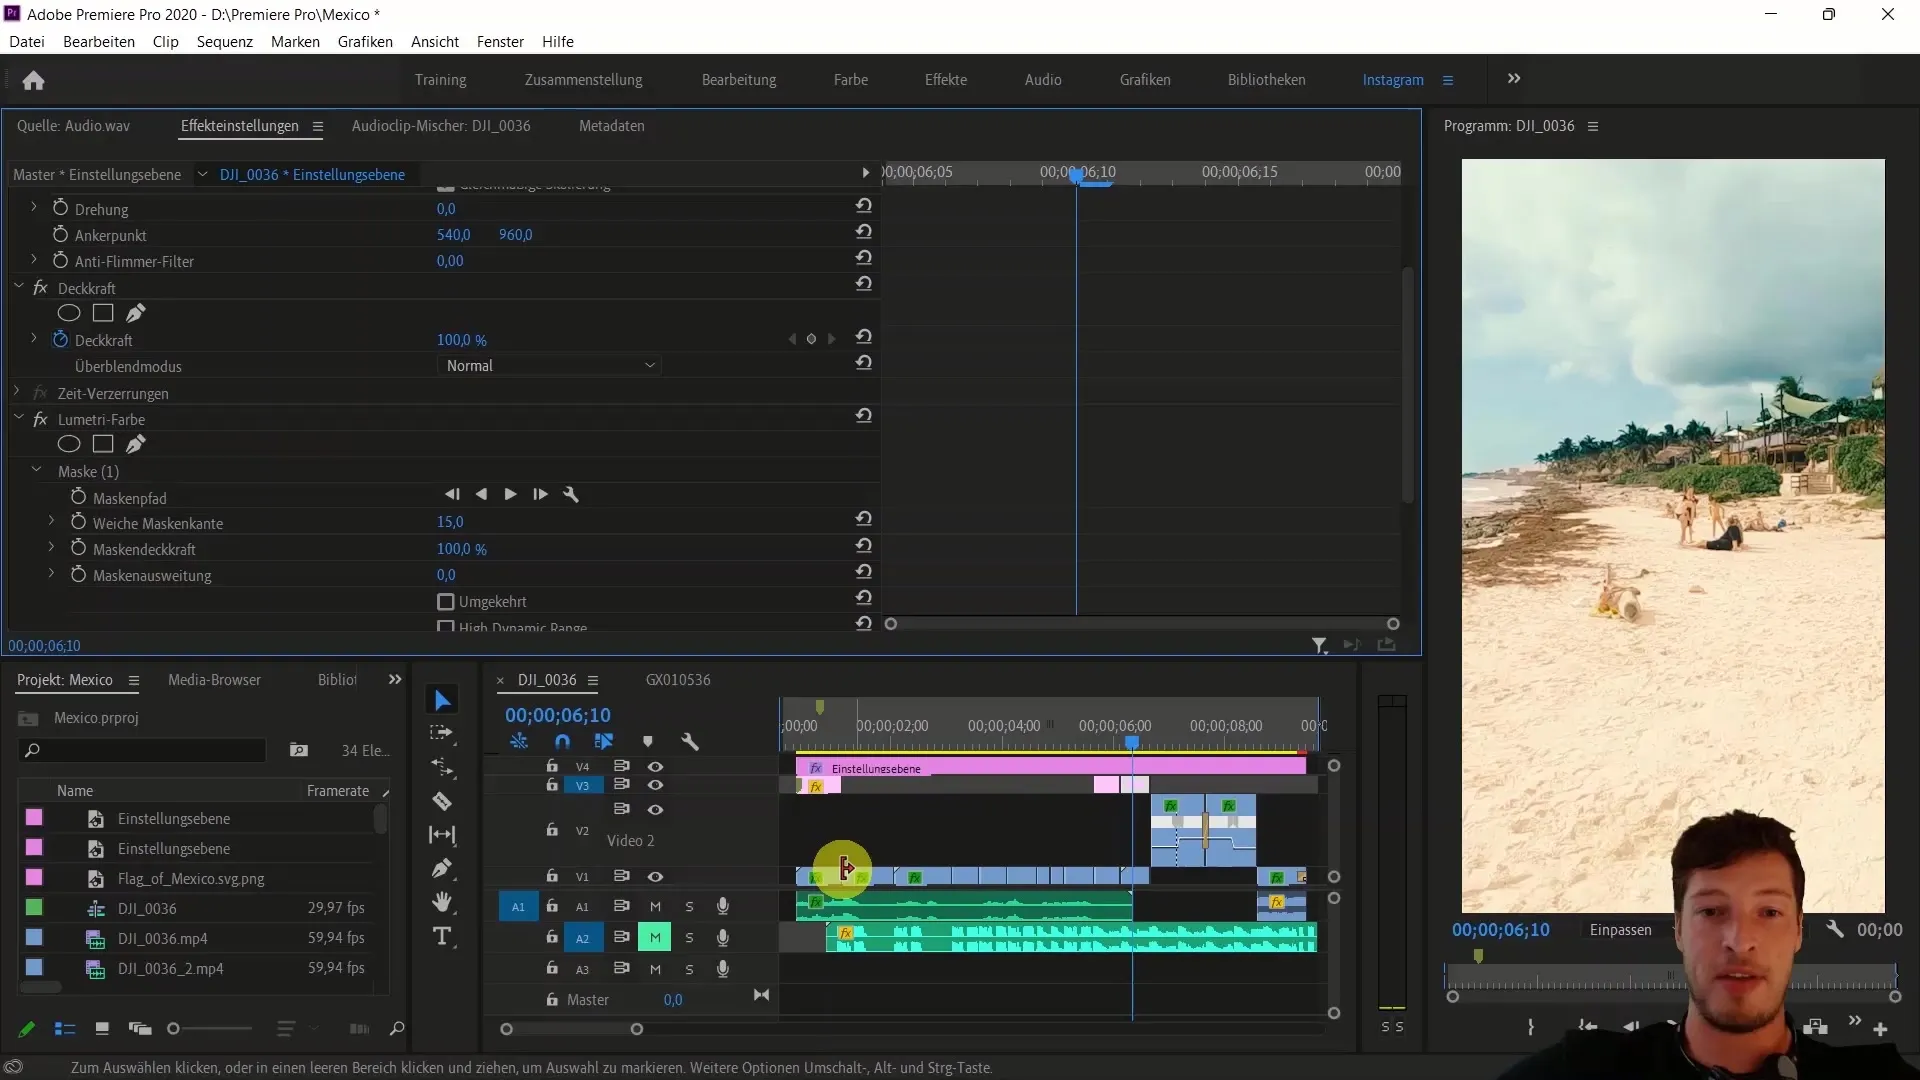The width and height of the screenshot is (1920, 1080).
Task: Click the Einstellungsebene clip on V4
Action: 1050,767
